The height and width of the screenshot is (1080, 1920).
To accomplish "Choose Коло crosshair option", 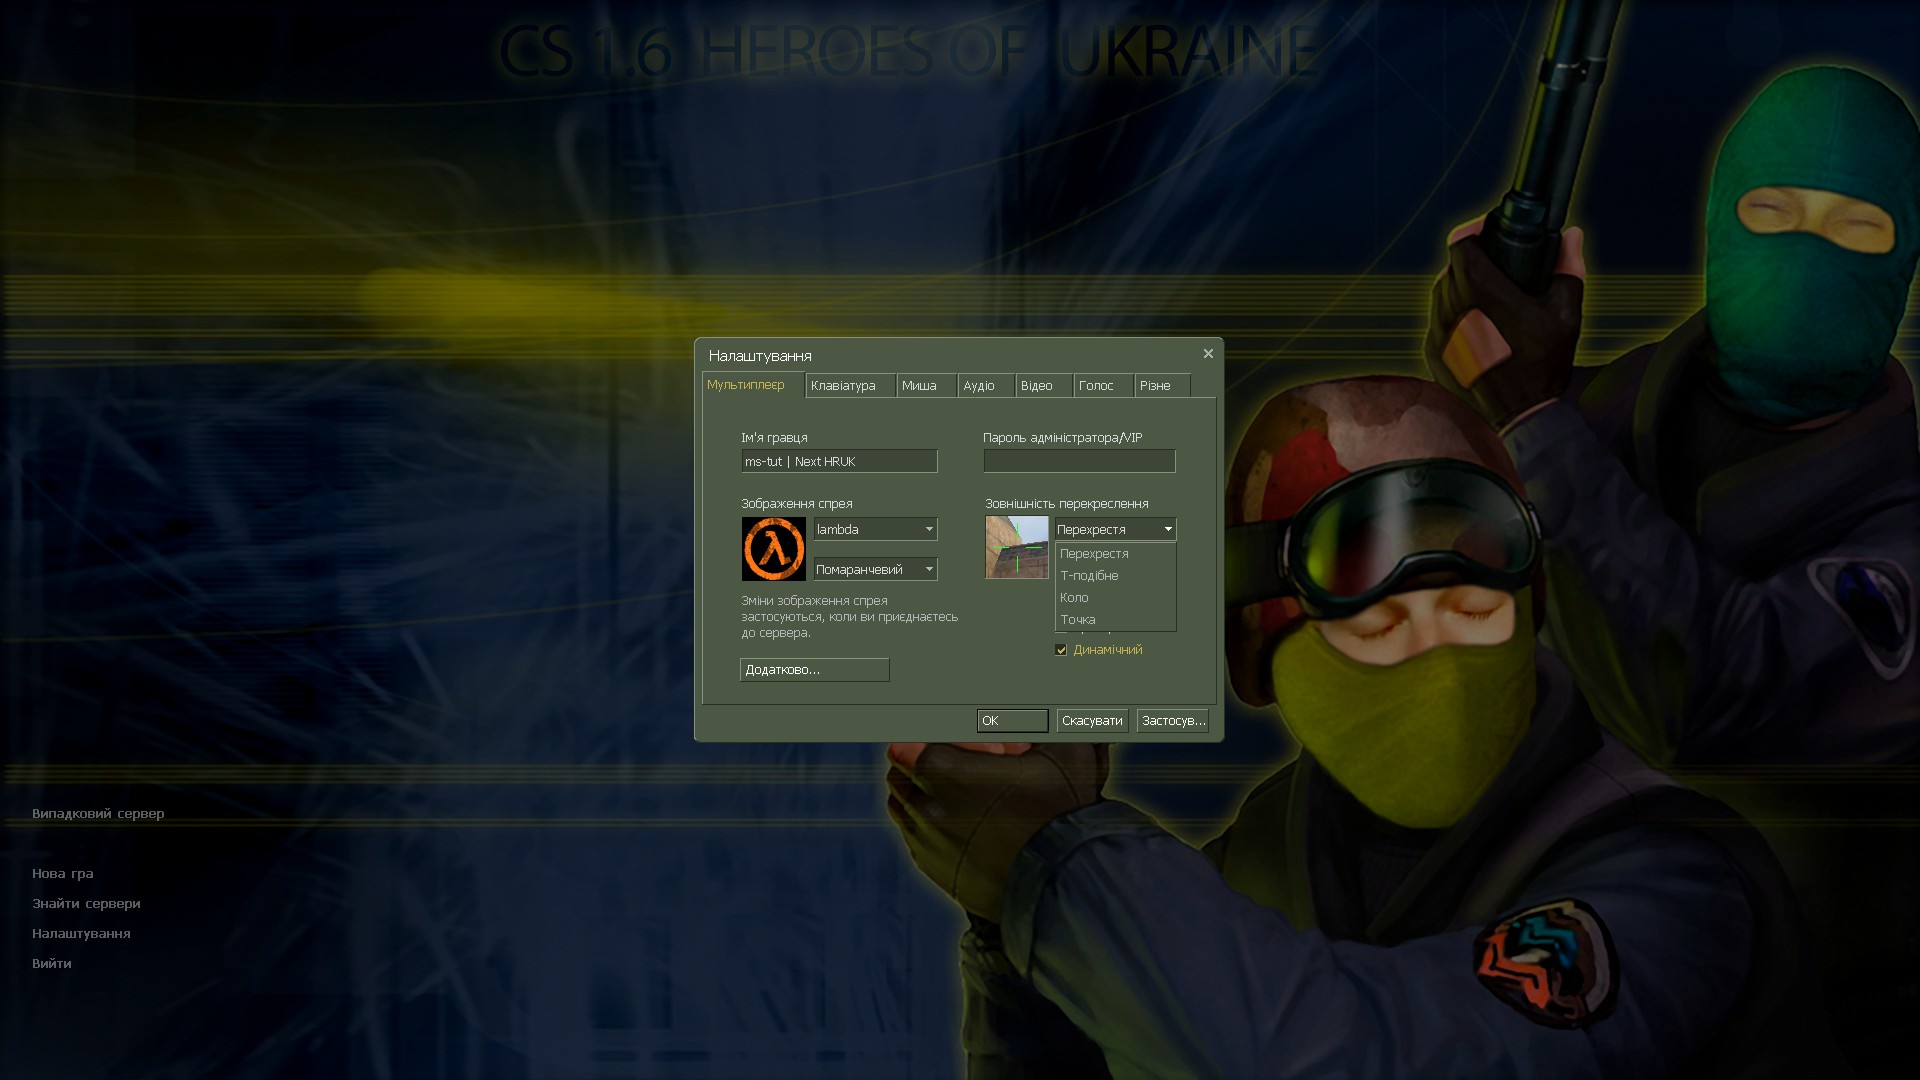I will (1115, 598).
